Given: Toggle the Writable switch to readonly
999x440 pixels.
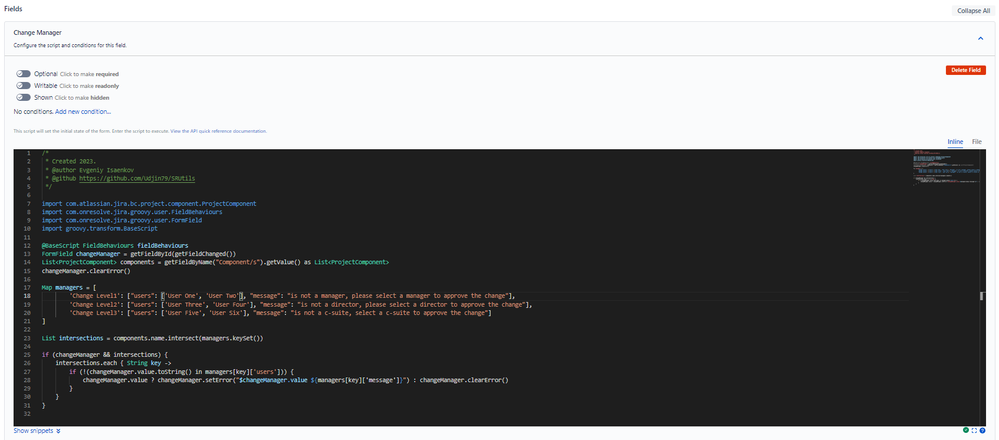Looking at the screenshot, I should tap(24, 85).
